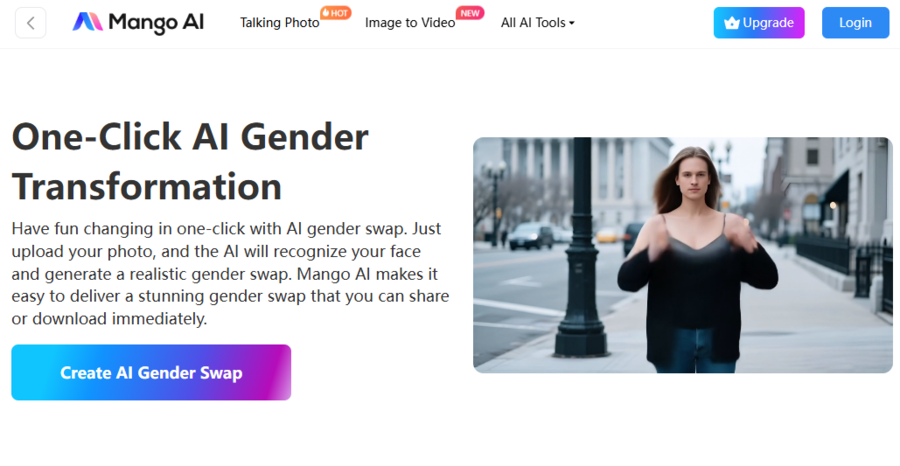Click the caret arrow beside All AI Tools
The image size is (900, 466).
pyautogui.click(x=572, y=24)
